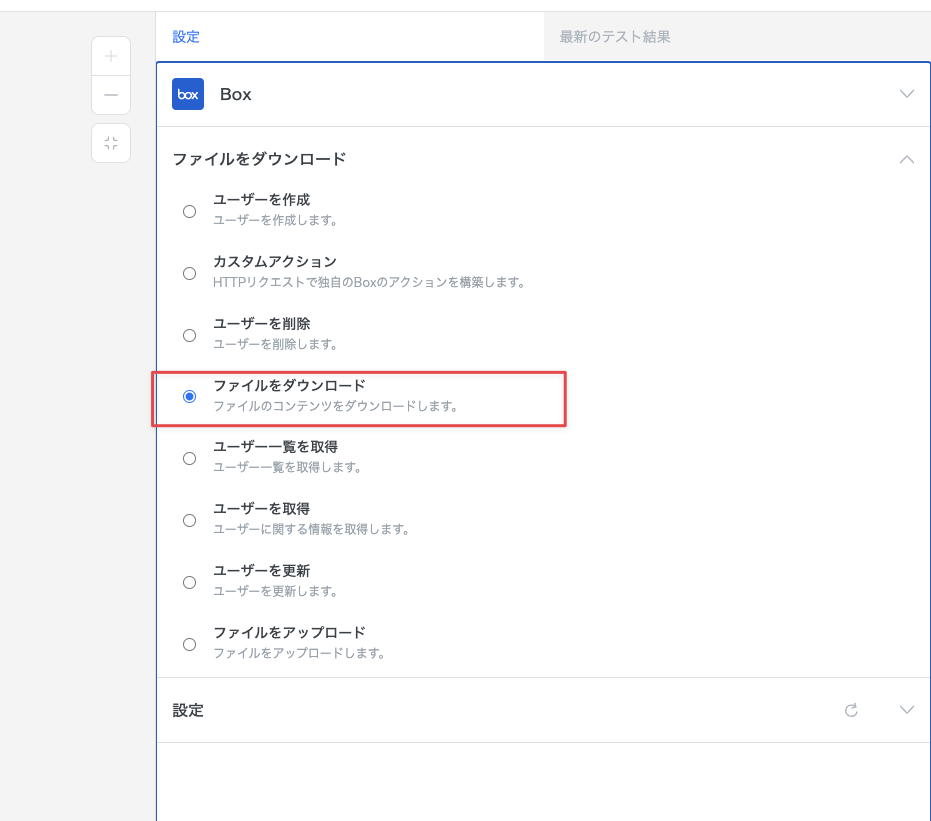Screen dimensions: 931x821
Task: Select the ユーザーを取得 radio button
Action: click(x=189, y=520)
